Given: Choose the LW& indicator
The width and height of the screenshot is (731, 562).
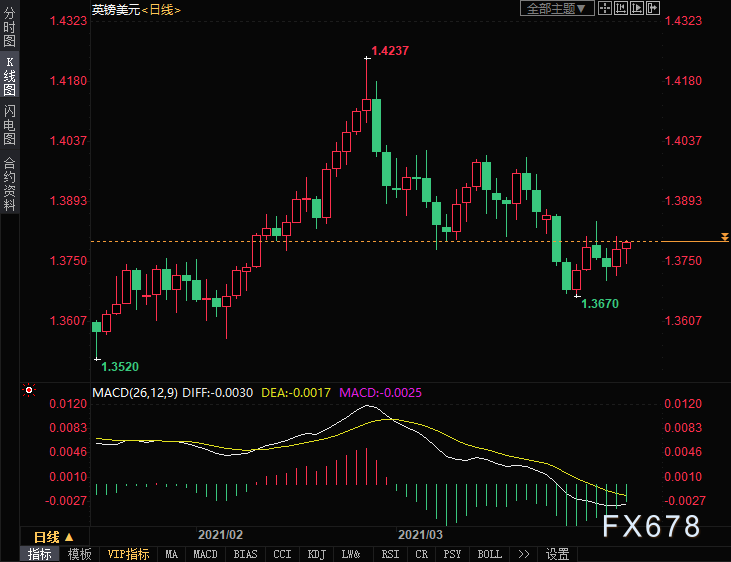Looking at the screenshot, I should [351, 554].
